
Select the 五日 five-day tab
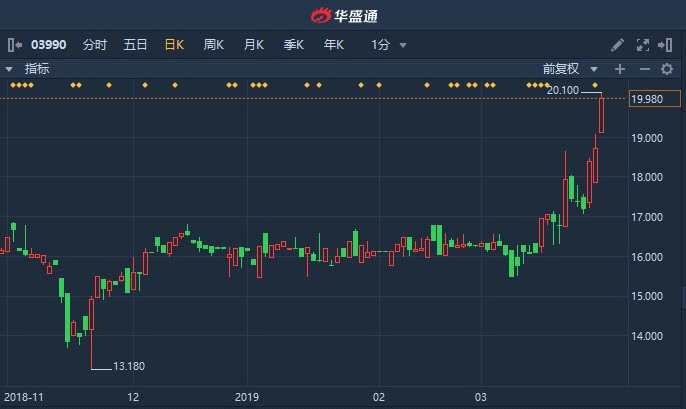pyautogui.click(x=135, y=45)
